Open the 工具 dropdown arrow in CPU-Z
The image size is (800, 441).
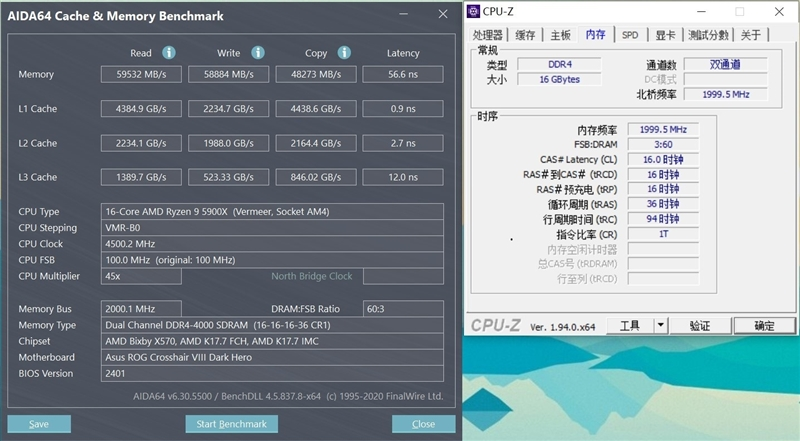point(661,325)
